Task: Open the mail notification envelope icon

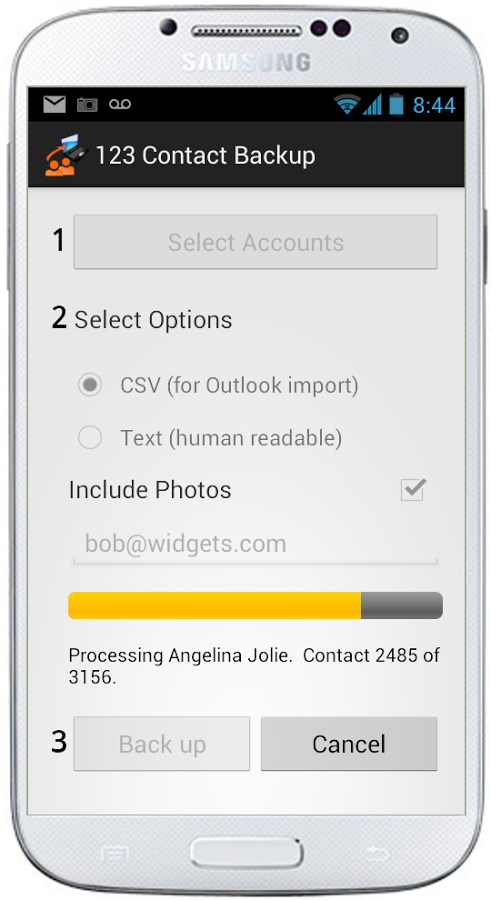Action: (55, 104)
